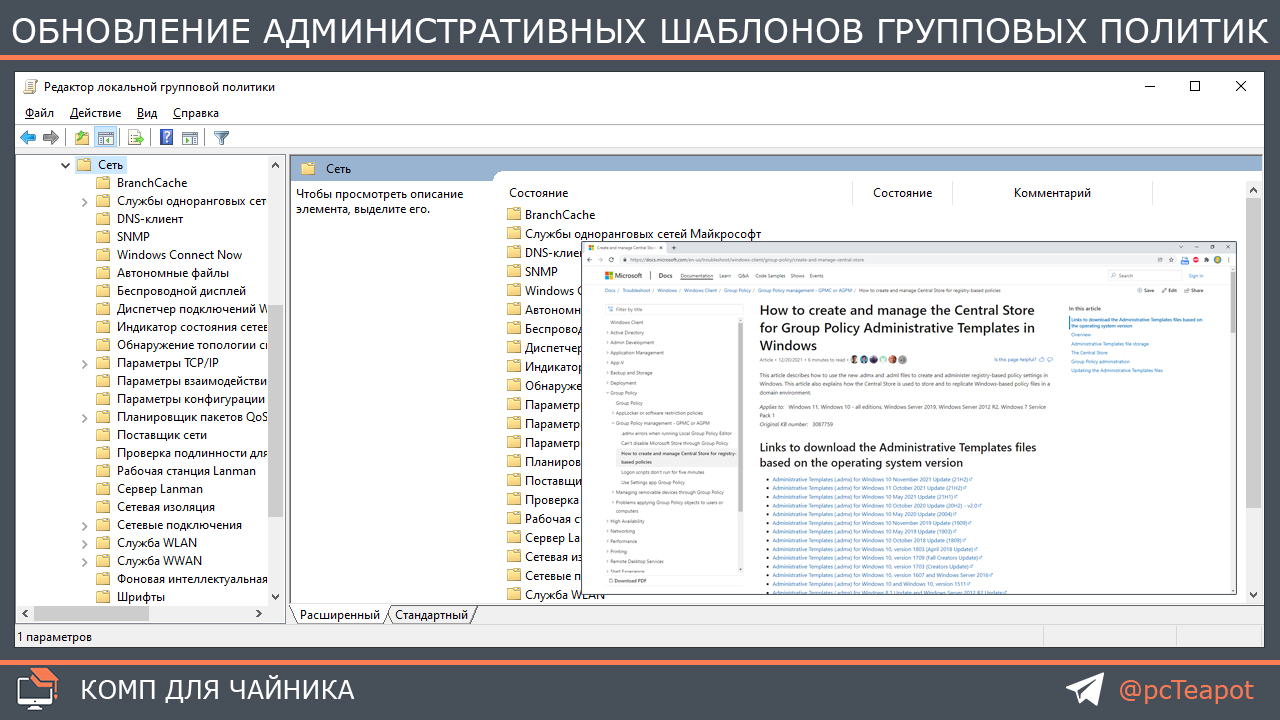Click the browser extensions puzzle icon
Screen dimensions: 1280x720
click(1205, 259)
